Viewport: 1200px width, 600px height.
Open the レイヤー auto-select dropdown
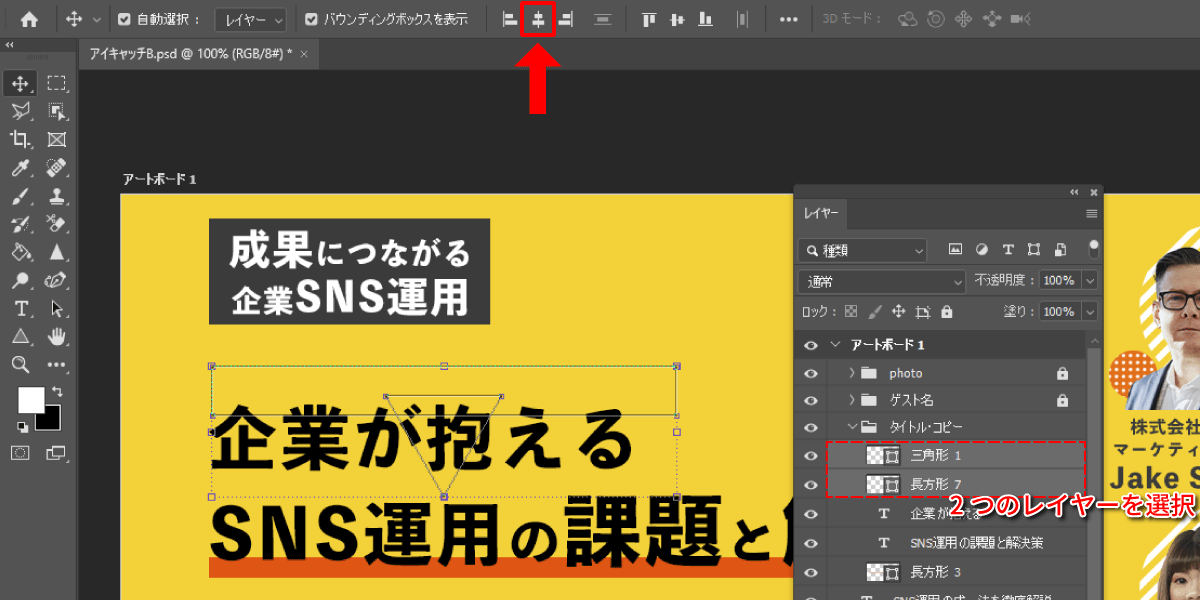click(x=251, y=19)
